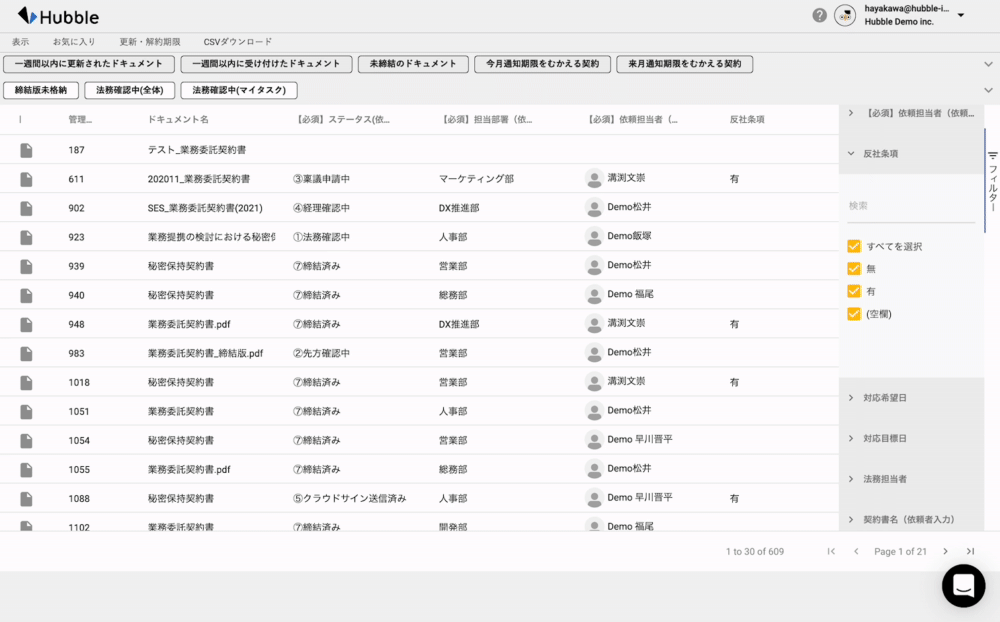Click the help question mark icon
This screenshot has width=1000, height=622.
click(x=820, y=15)
